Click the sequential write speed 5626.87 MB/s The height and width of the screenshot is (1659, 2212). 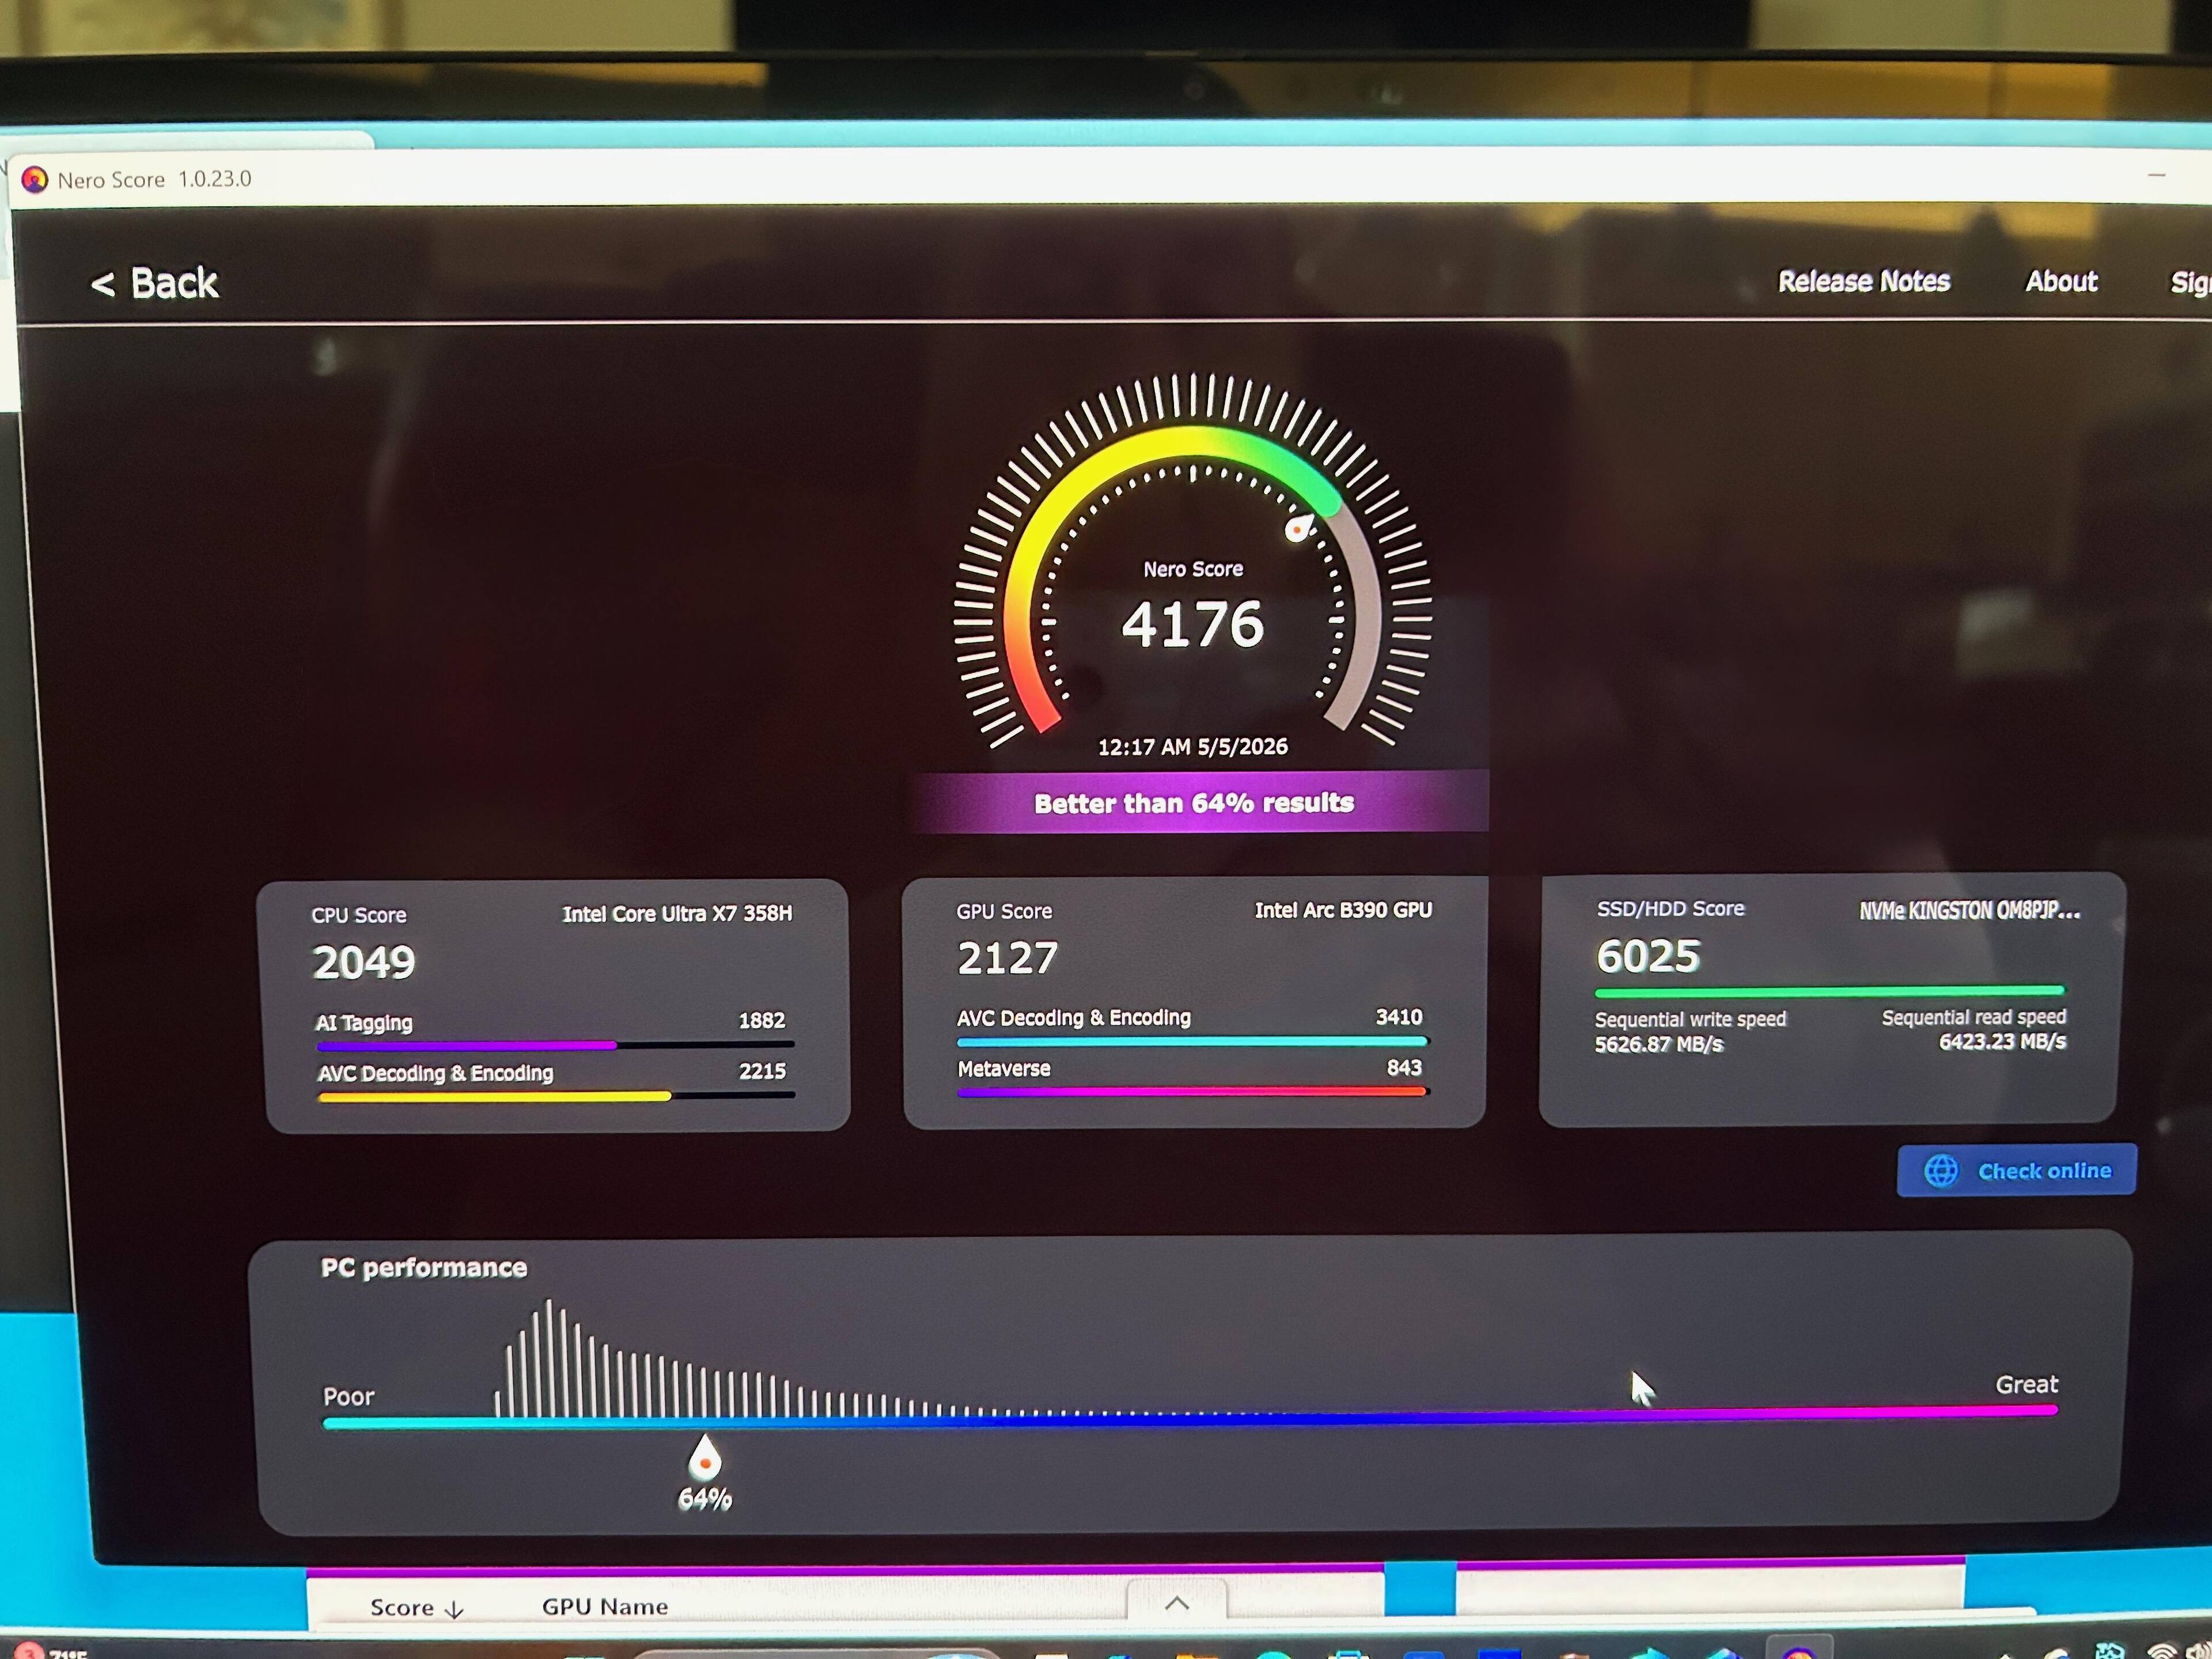click(1659, 1044)
